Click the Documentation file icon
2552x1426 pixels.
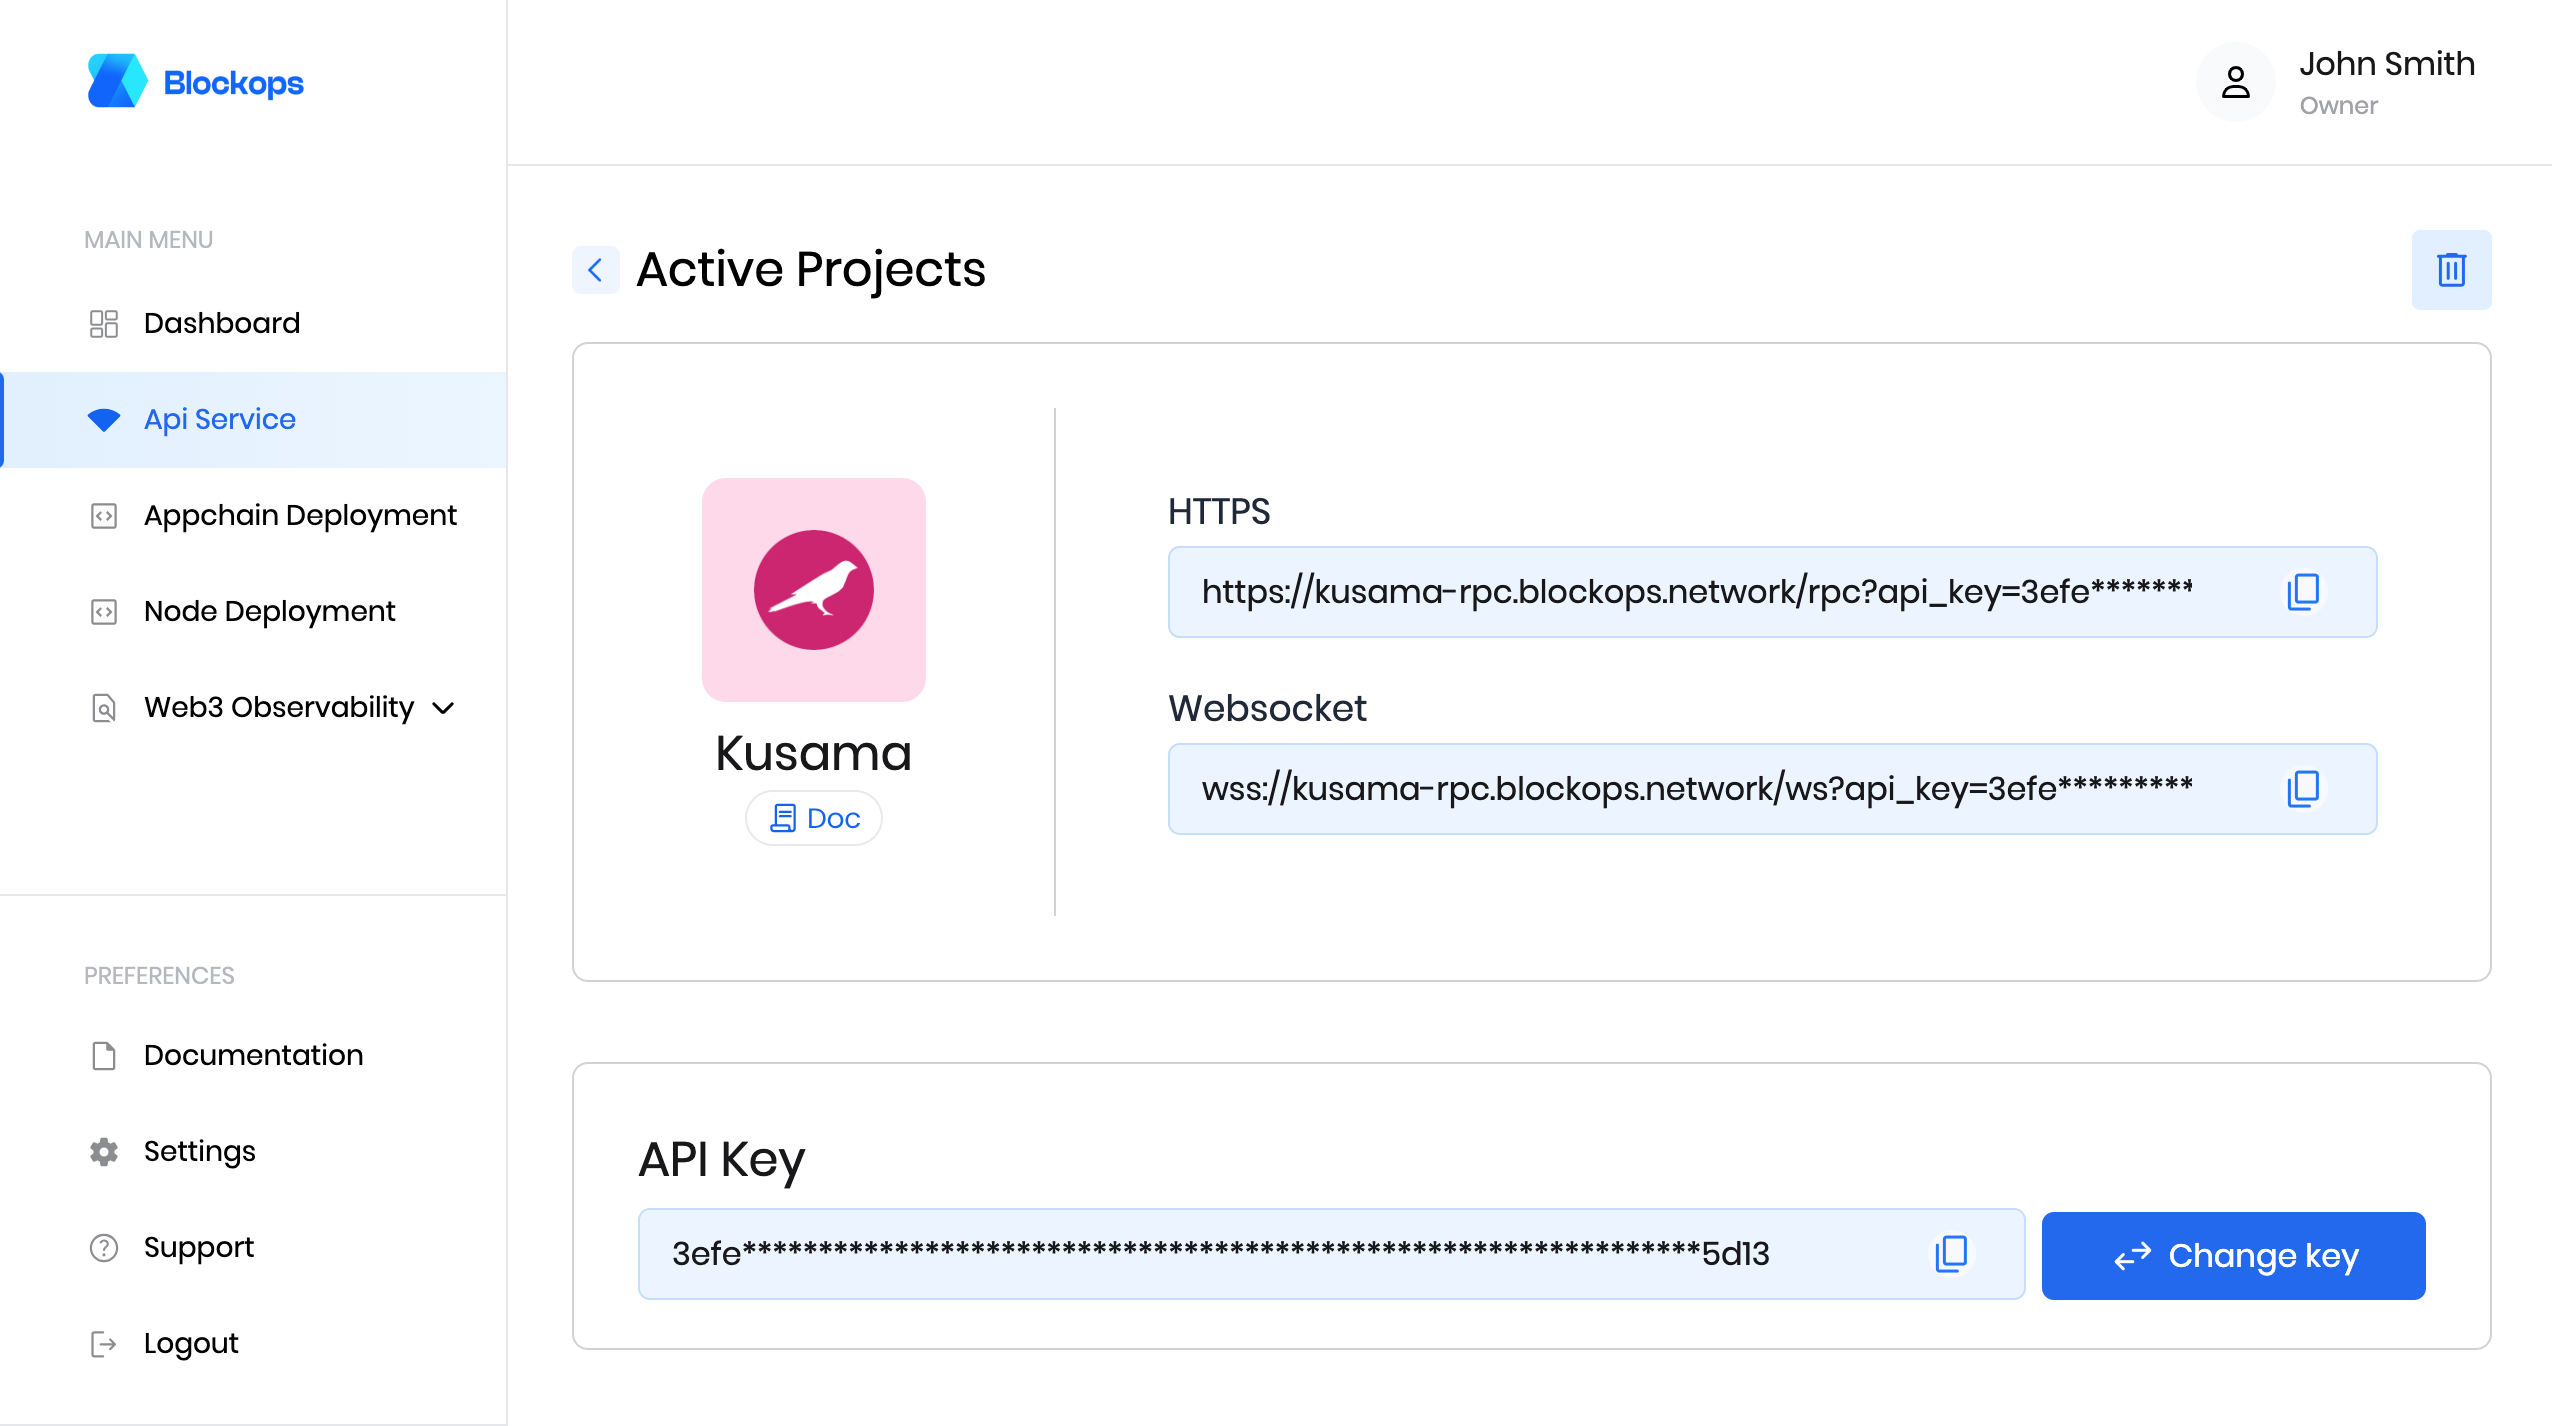point(104,1056)
